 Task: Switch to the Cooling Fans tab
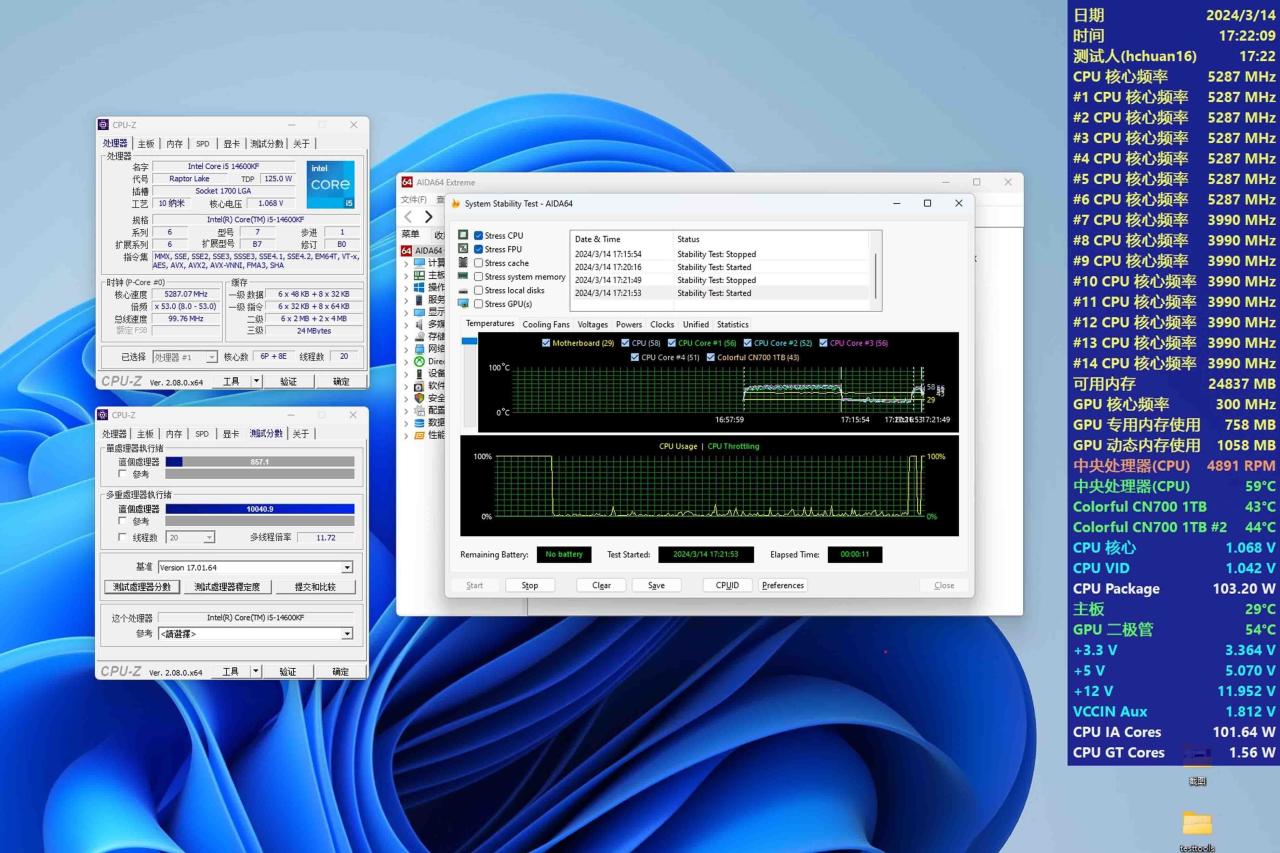point(546,324)
